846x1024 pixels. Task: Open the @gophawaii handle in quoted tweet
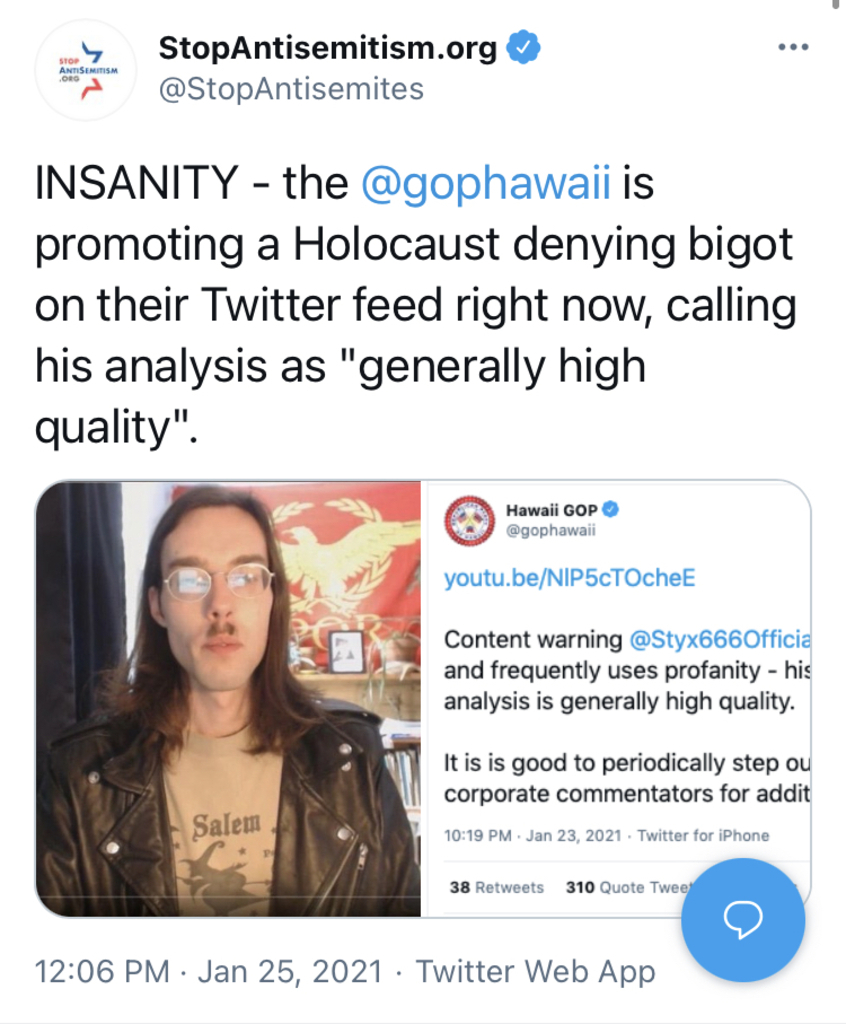[551, 530]
